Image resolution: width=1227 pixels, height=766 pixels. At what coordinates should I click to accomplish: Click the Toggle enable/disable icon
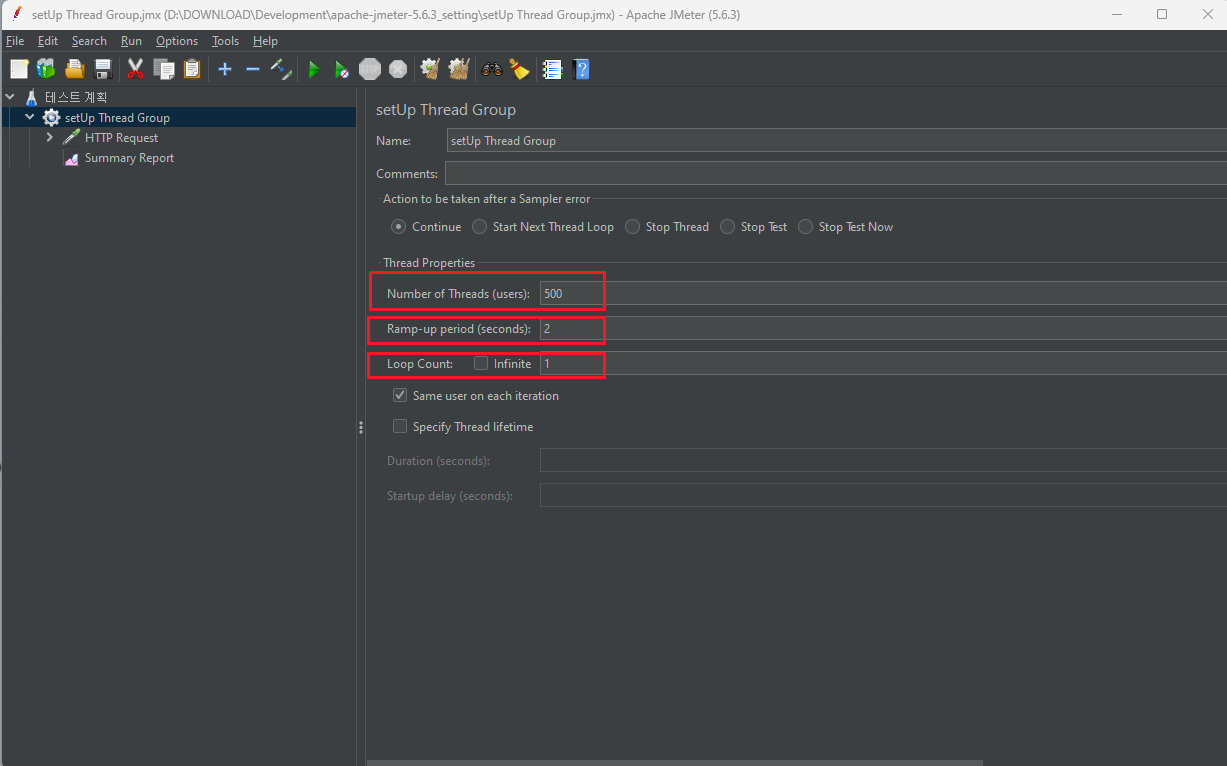click(x=281, y=69)
